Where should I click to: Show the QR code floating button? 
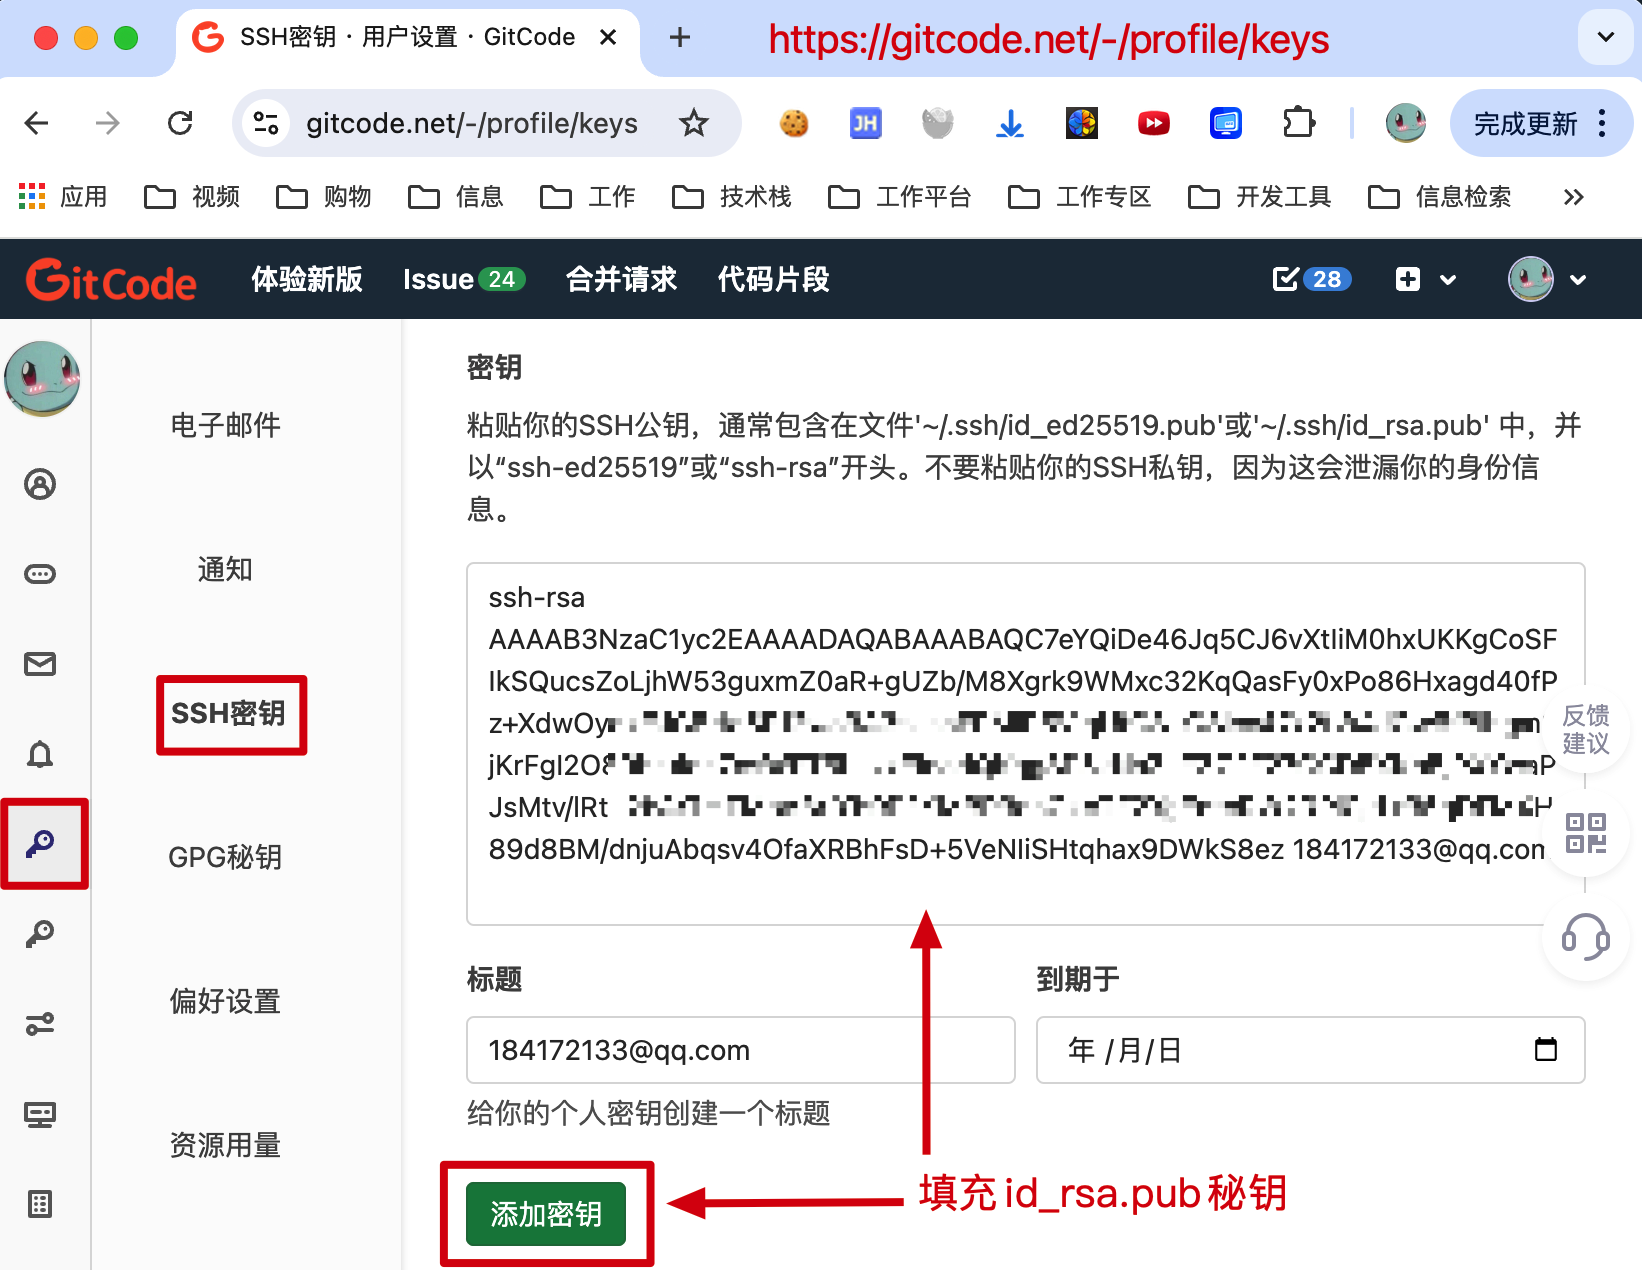1586,833
